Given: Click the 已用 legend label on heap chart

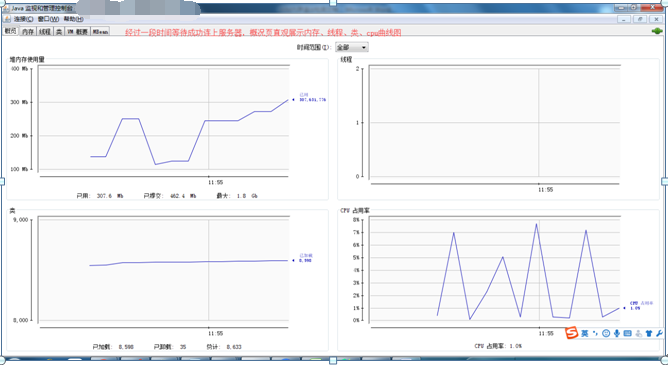Looking at the screenshot, I should [303, 95].
